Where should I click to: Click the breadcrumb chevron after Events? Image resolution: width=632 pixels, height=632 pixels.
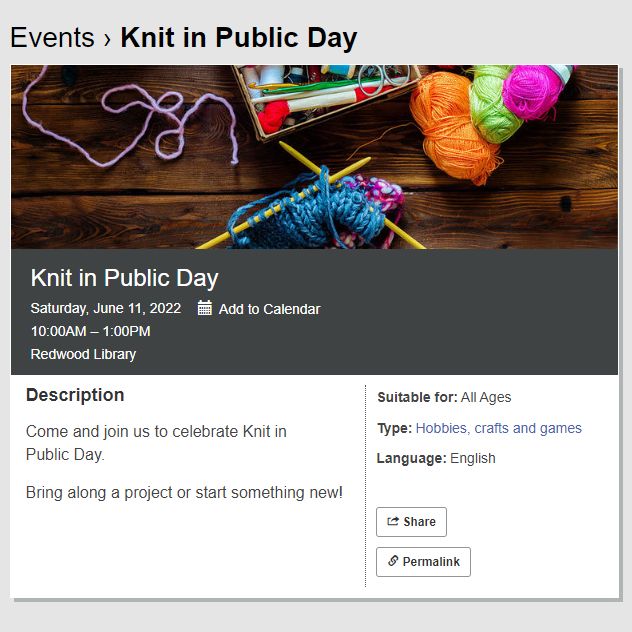(107, 39)
